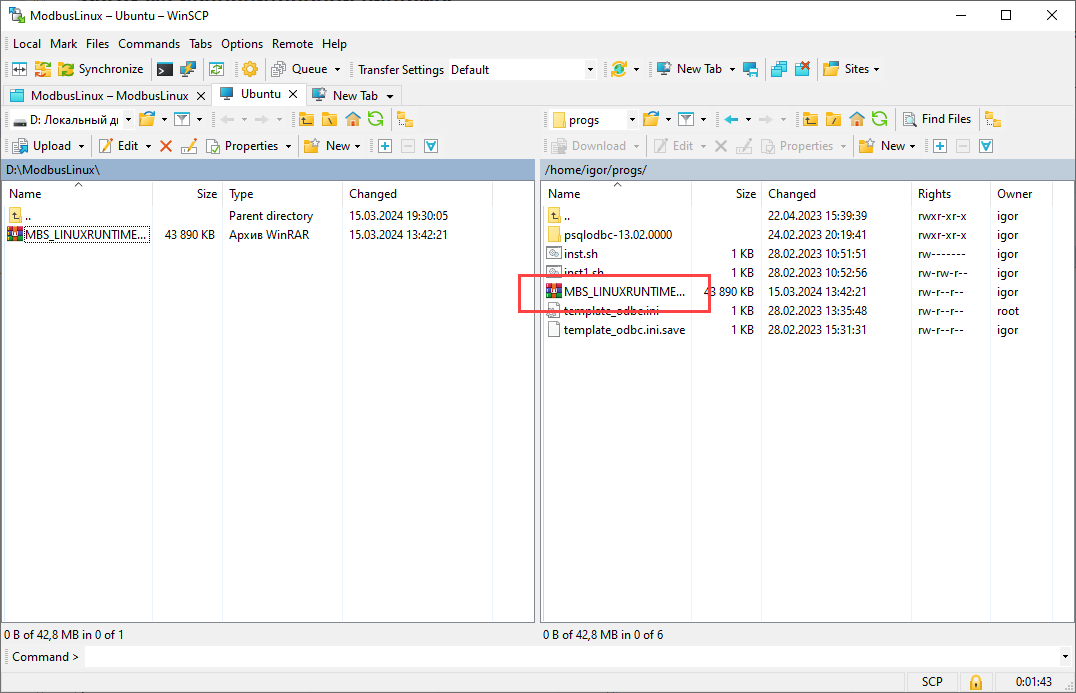Open the Commands menu

[x=149, y=44]
